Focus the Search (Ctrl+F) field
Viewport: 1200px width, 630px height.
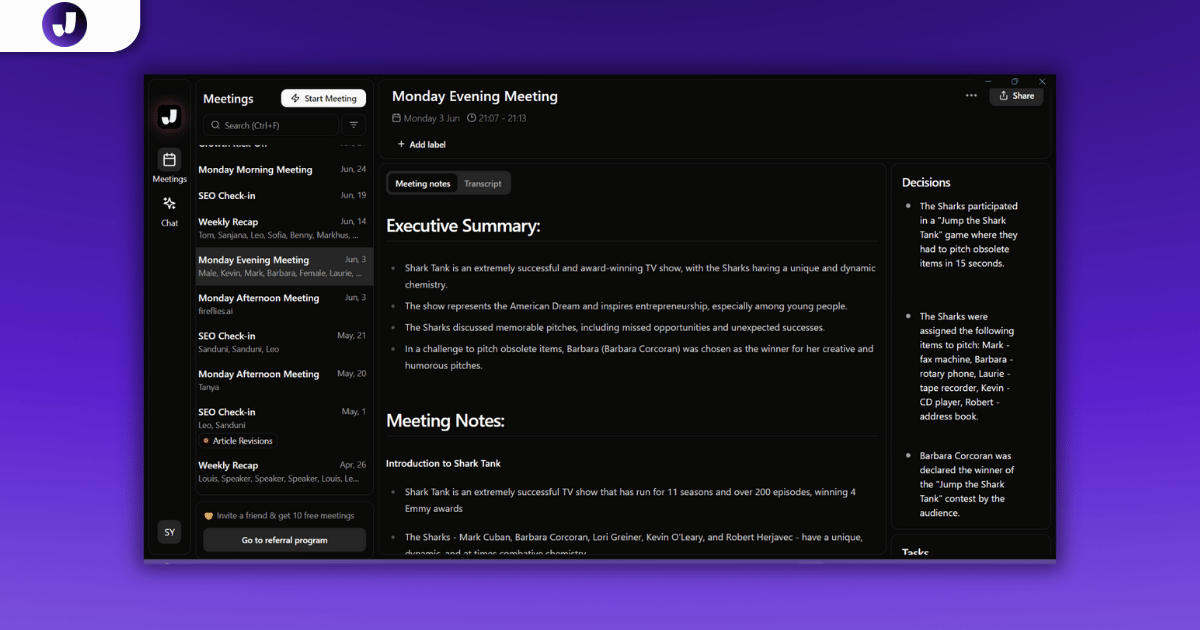pyautogui.click(x=271, y=125)
